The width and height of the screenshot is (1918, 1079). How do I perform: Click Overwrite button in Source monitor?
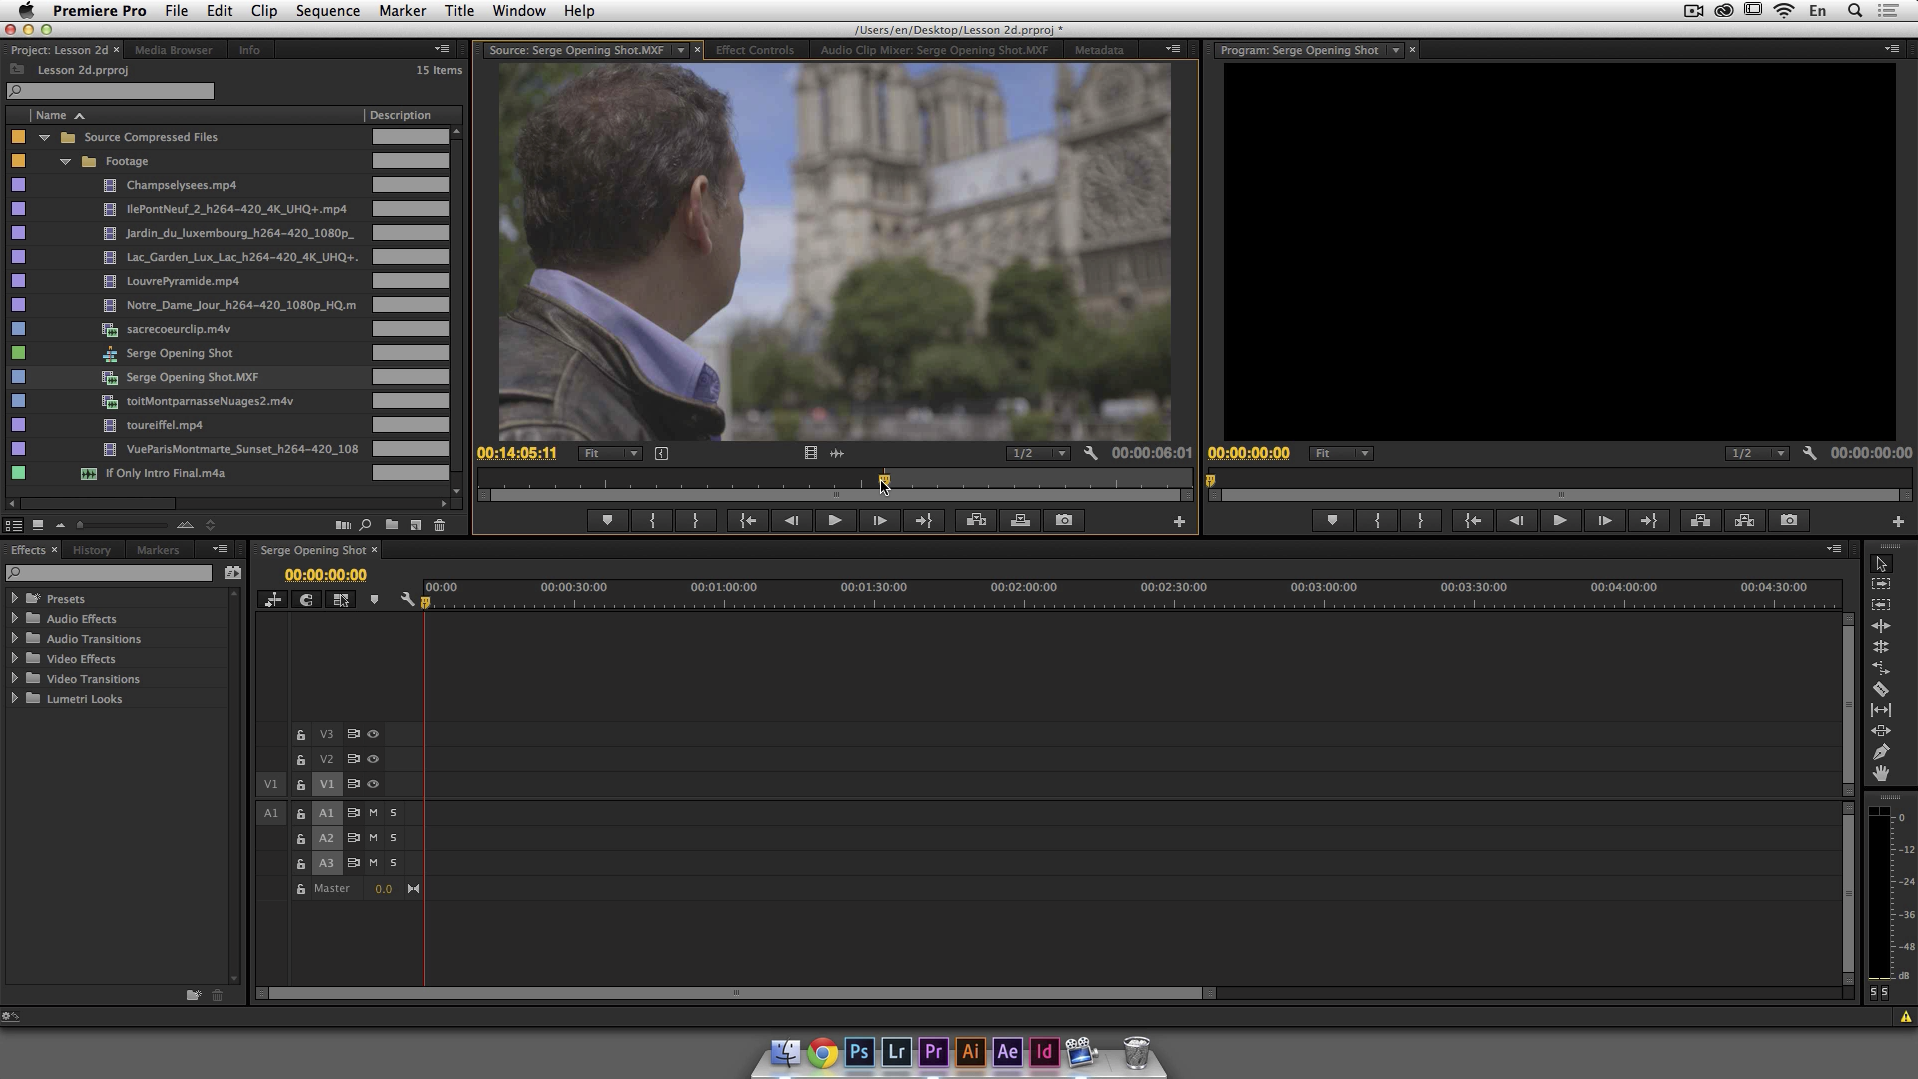(x=1020, y=520)
